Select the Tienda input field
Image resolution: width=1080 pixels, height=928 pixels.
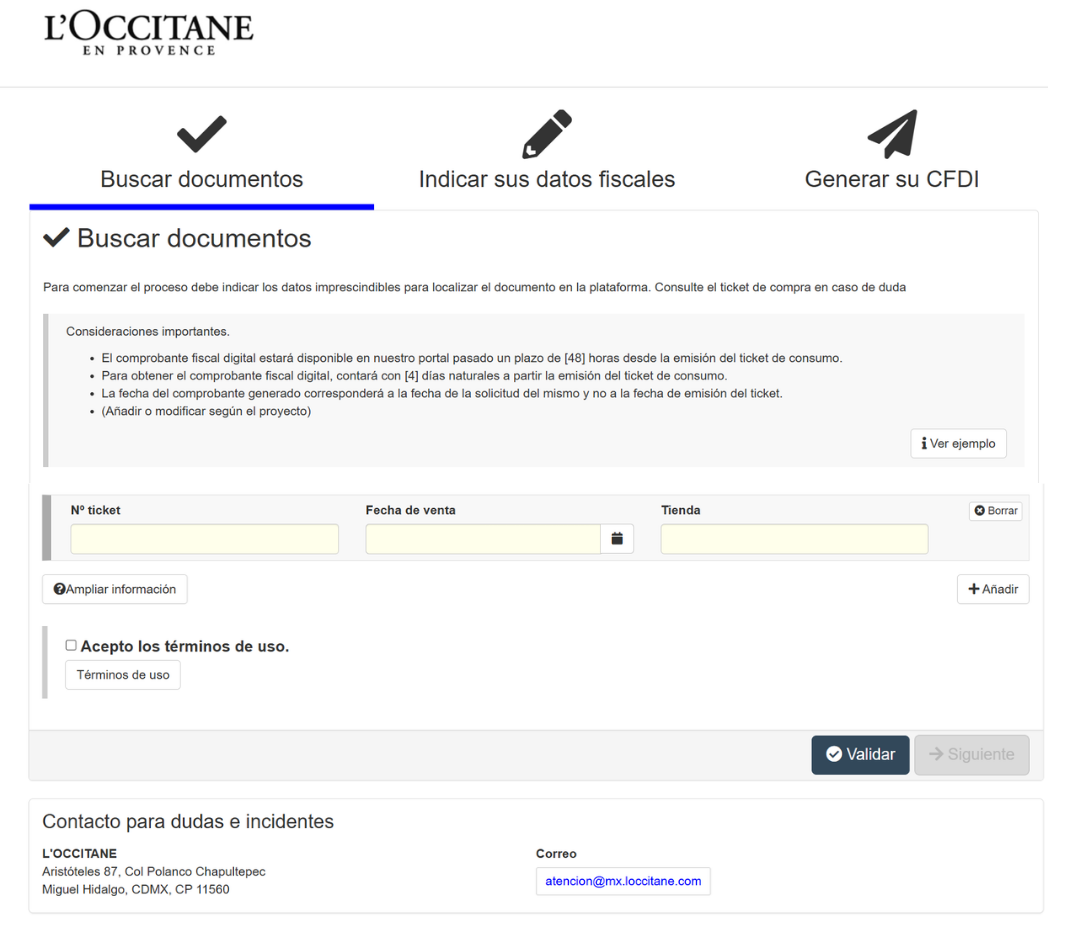[794, 539]
